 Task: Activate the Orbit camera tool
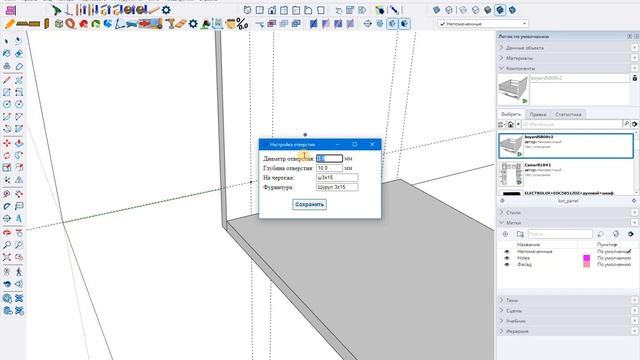(7, 233)
